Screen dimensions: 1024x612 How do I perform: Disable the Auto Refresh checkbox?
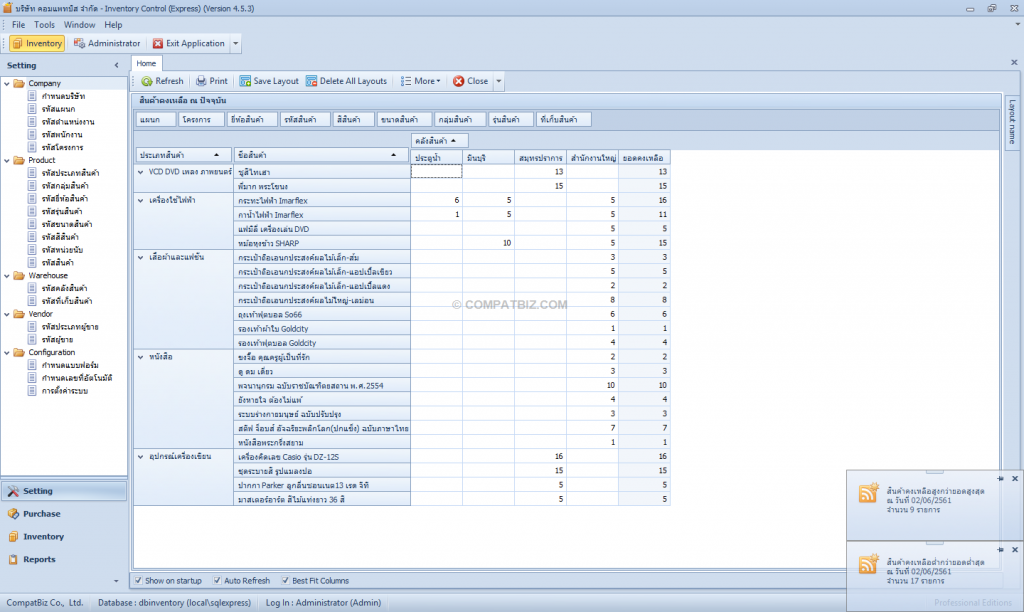pyautogui.click(x=217, y=580)
